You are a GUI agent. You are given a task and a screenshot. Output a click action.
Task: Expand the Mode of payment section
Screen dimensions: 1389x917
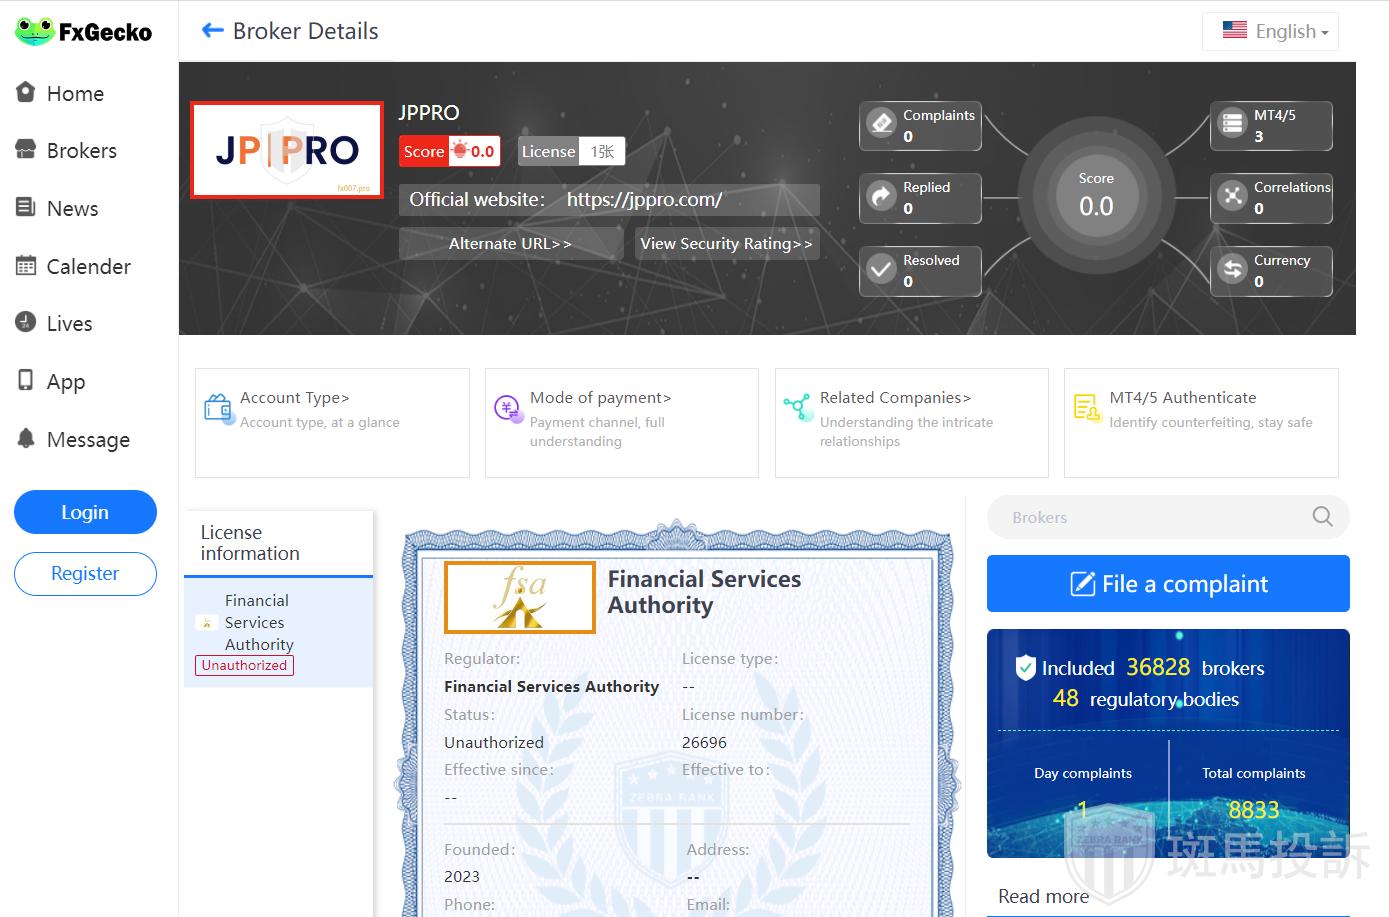600,398
